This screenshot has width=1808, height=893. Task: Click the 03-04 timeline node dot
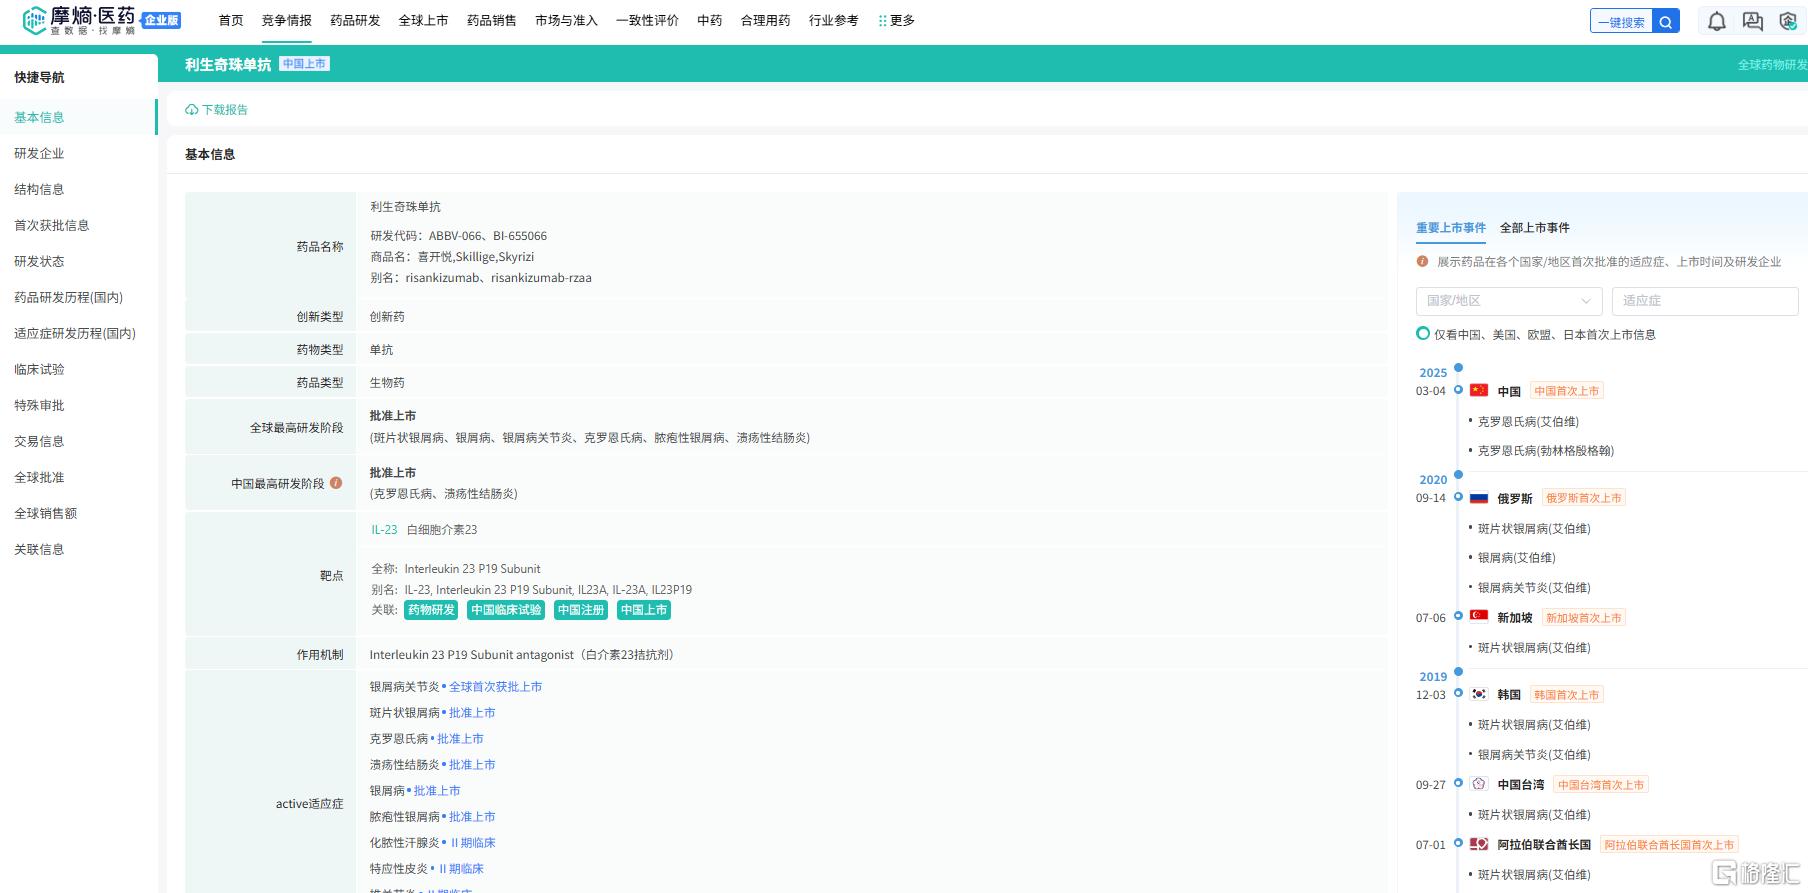tap(1458, 390)
